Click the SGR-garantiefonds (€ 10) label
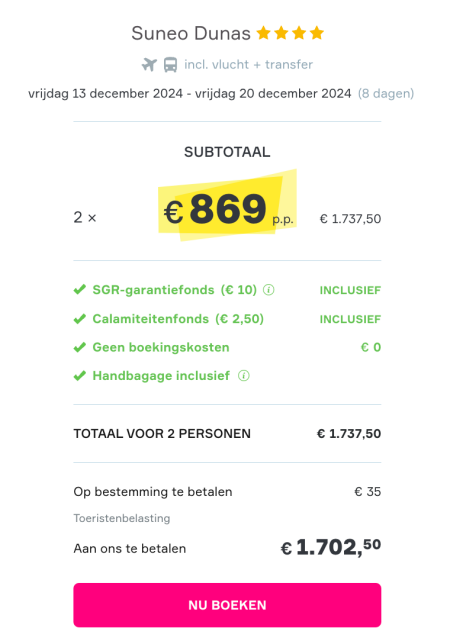This screenshot has width=450, height=638. tap(175, 290)
